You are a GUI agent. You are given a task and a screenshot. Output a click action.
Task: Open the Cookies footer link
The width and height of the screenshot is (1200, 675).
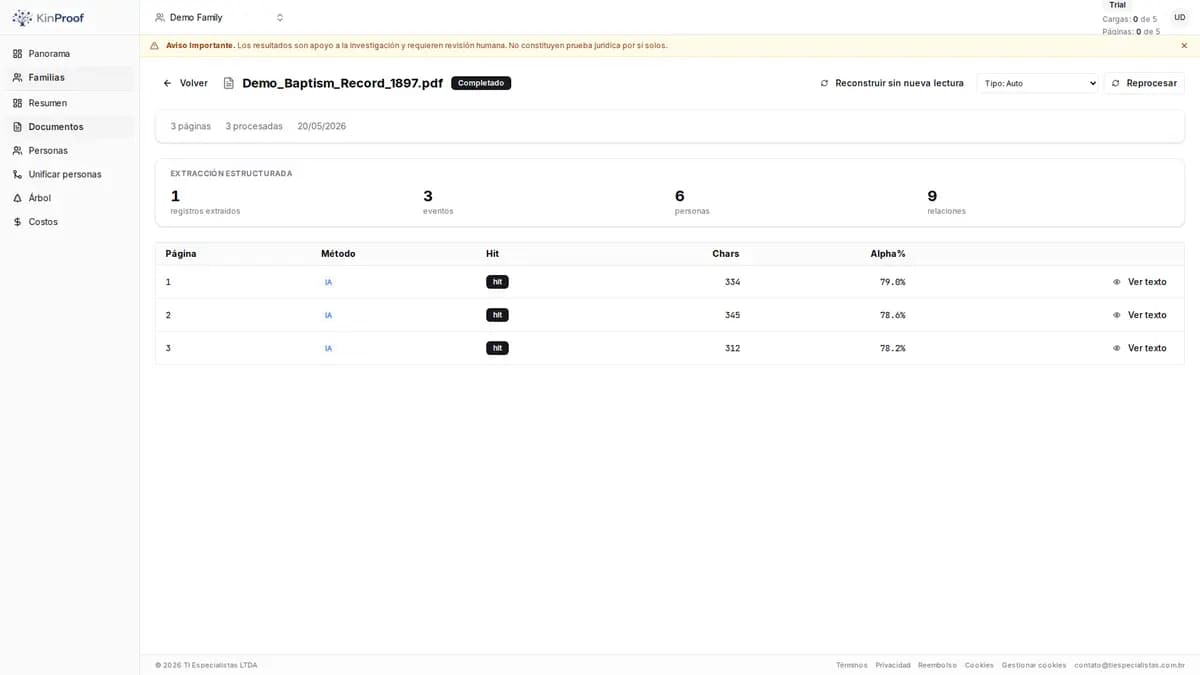[979, 665]
